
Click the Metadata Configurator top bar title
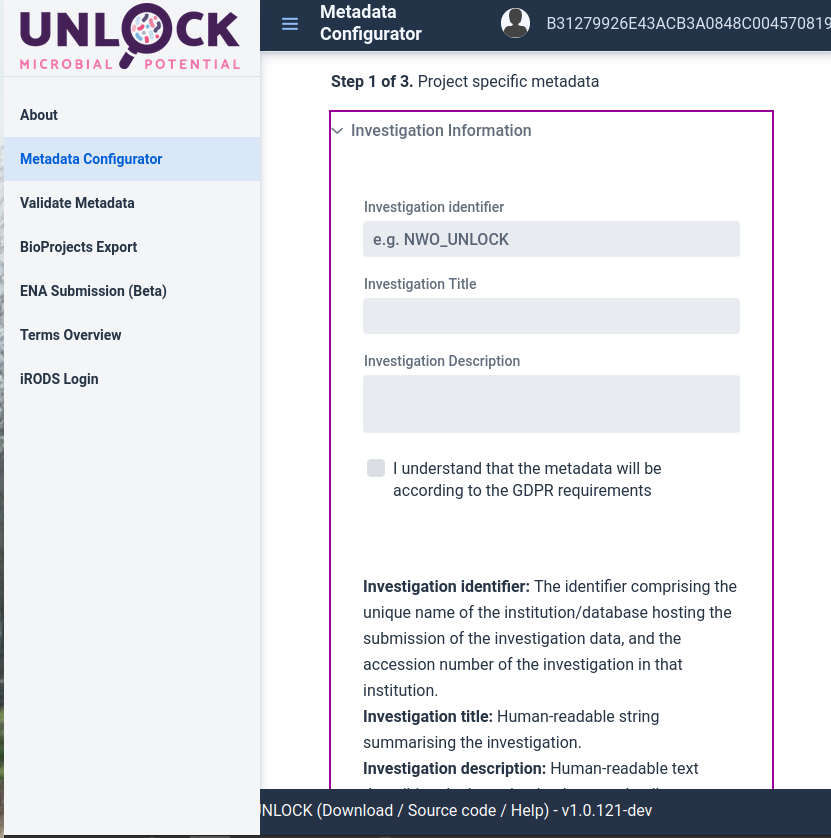point(371,23)
